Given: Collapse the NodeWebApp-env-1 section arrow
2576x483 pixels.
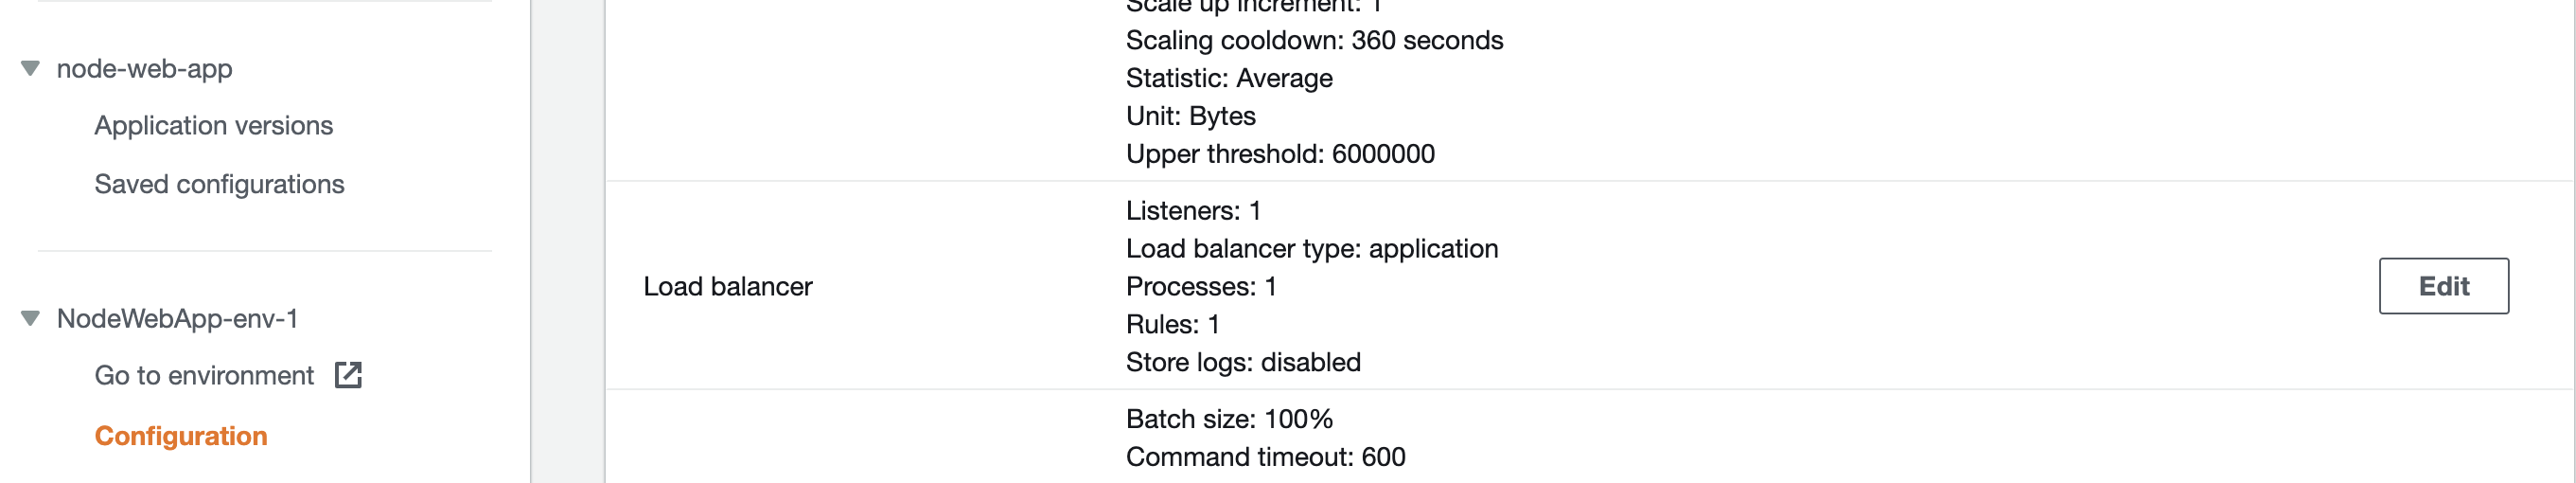Looking at the screenshot, I should point(31,319).
